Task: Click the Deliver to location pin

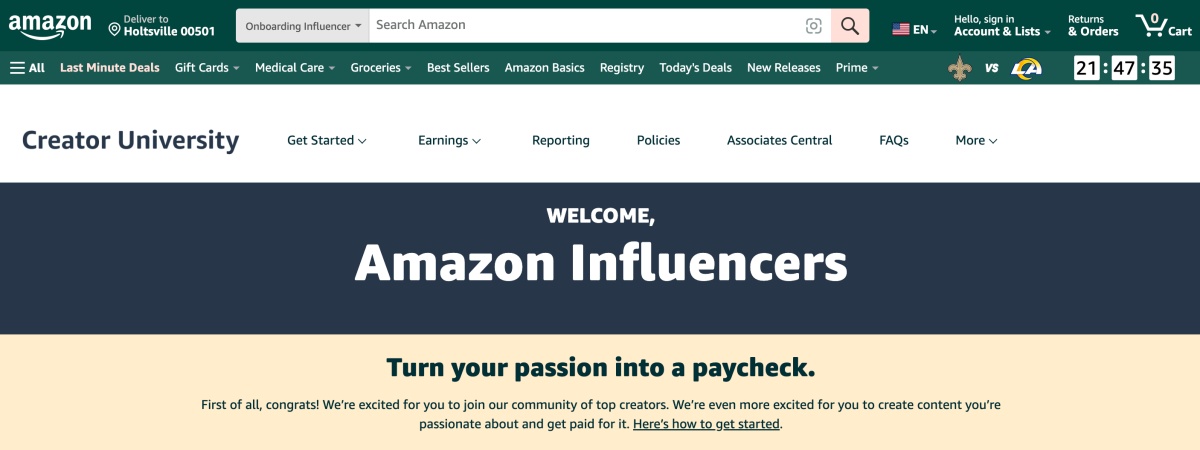Action: tap(115, 26)
